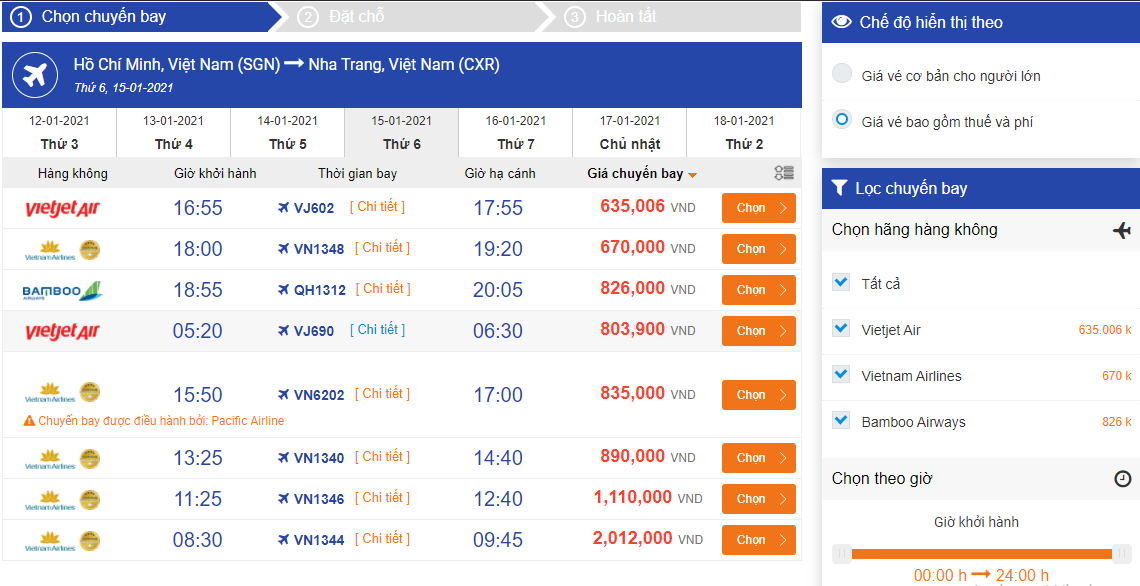Open the 17-01-2021 Chủ nhật date tab
The image size is (1140, 586).
point(630,132)
